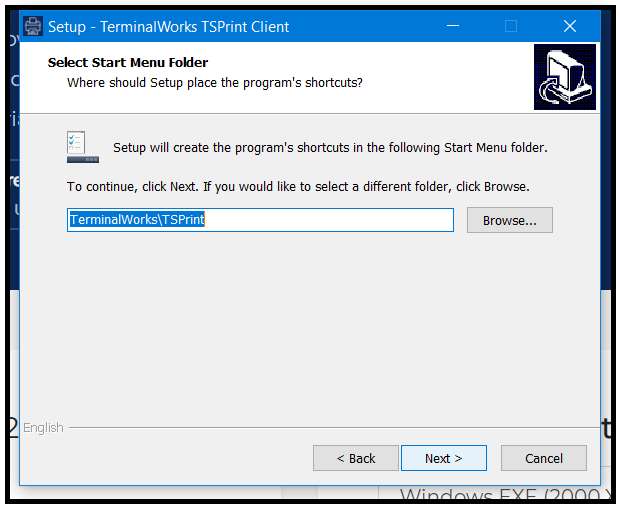Click the printer icon in title bar
Screen dimensions: 620x509
[33, 26]
